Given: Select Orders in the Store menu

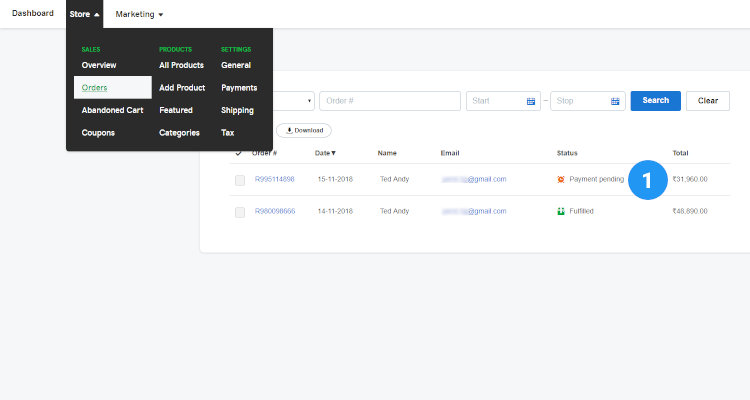Looking at the screenshot, I should (113, 88).
